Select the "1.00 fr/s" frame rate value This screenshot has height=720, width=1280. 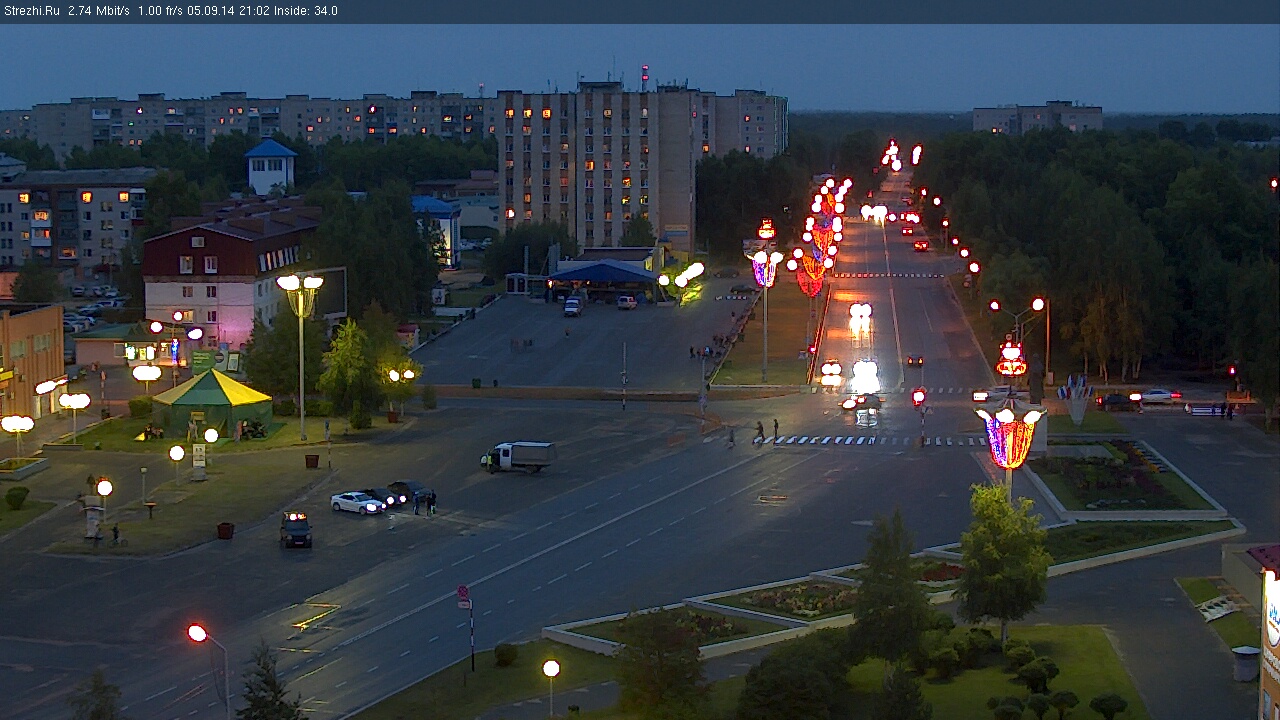(x=160, y=11)
